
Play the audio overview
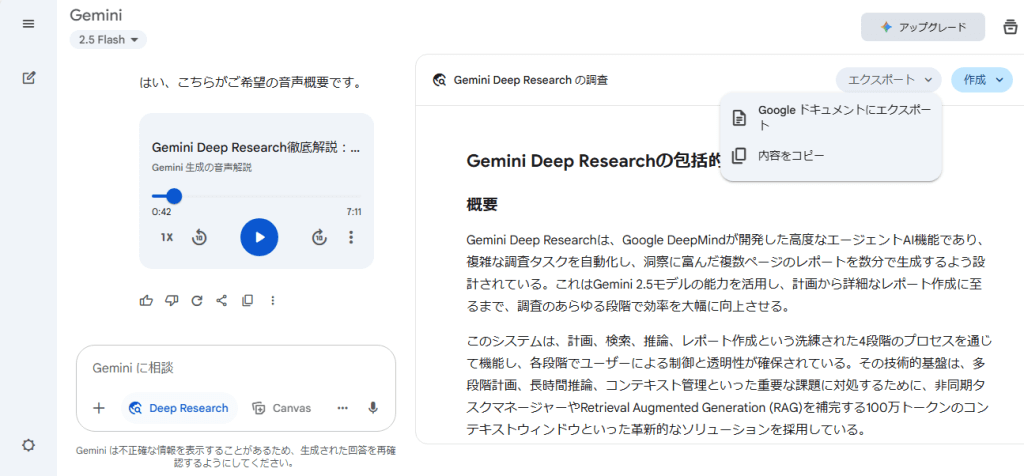(259, 237)
